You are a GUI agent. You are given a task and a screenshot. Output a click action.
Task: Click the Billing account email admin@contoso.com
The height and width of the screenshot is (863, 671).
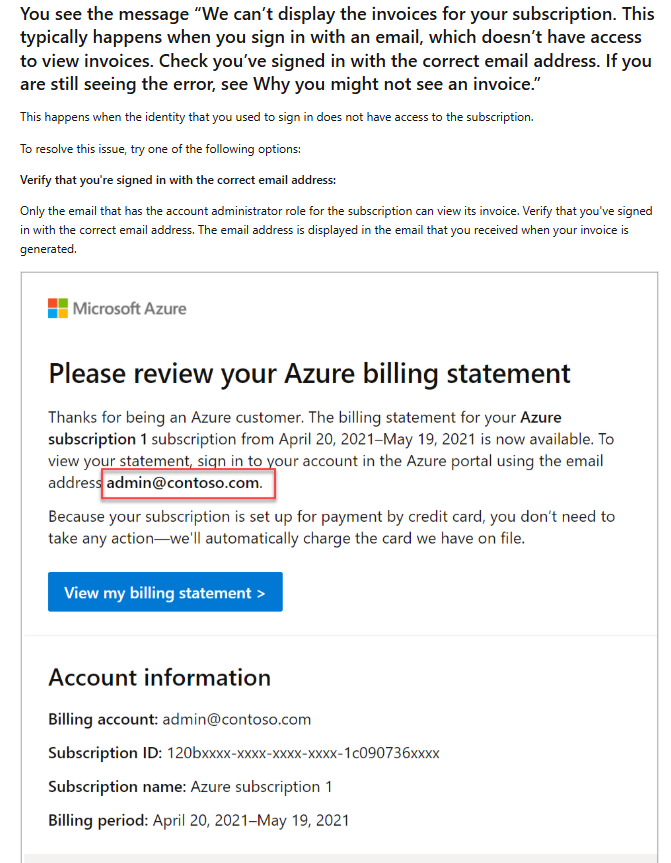click(x=237, y=719)
